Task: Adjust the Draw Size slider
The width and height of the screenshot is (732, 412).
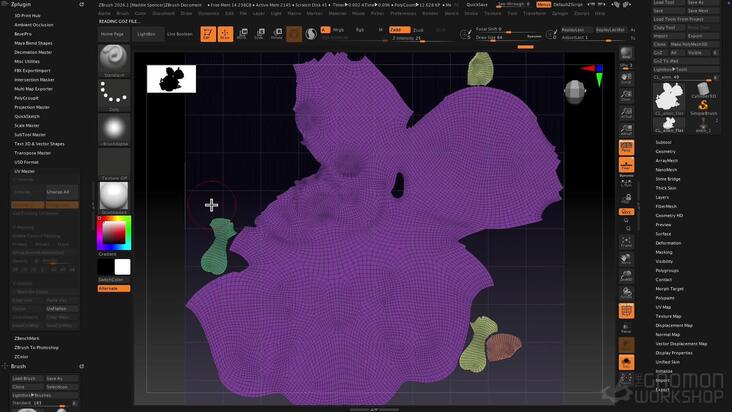Action: pyautogui.click(x=508, y=37)
